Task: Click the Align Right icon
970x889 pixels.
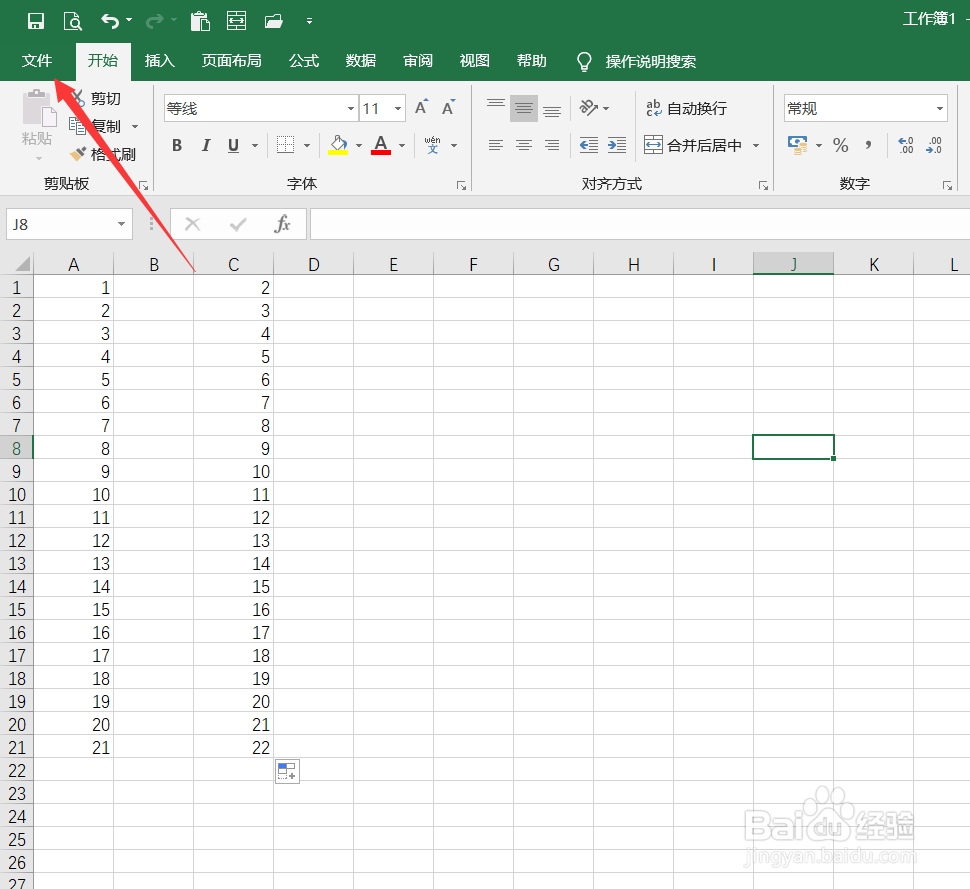Action: pyautogui.click(x=552, y=145)
